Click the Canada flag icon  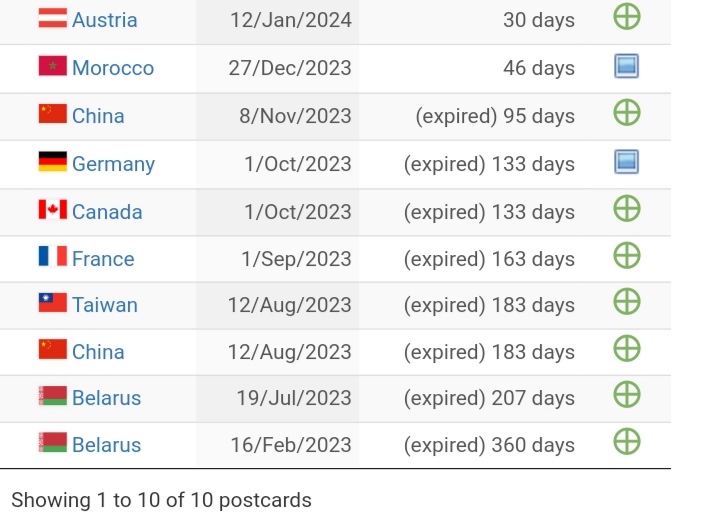click(53, 211)
